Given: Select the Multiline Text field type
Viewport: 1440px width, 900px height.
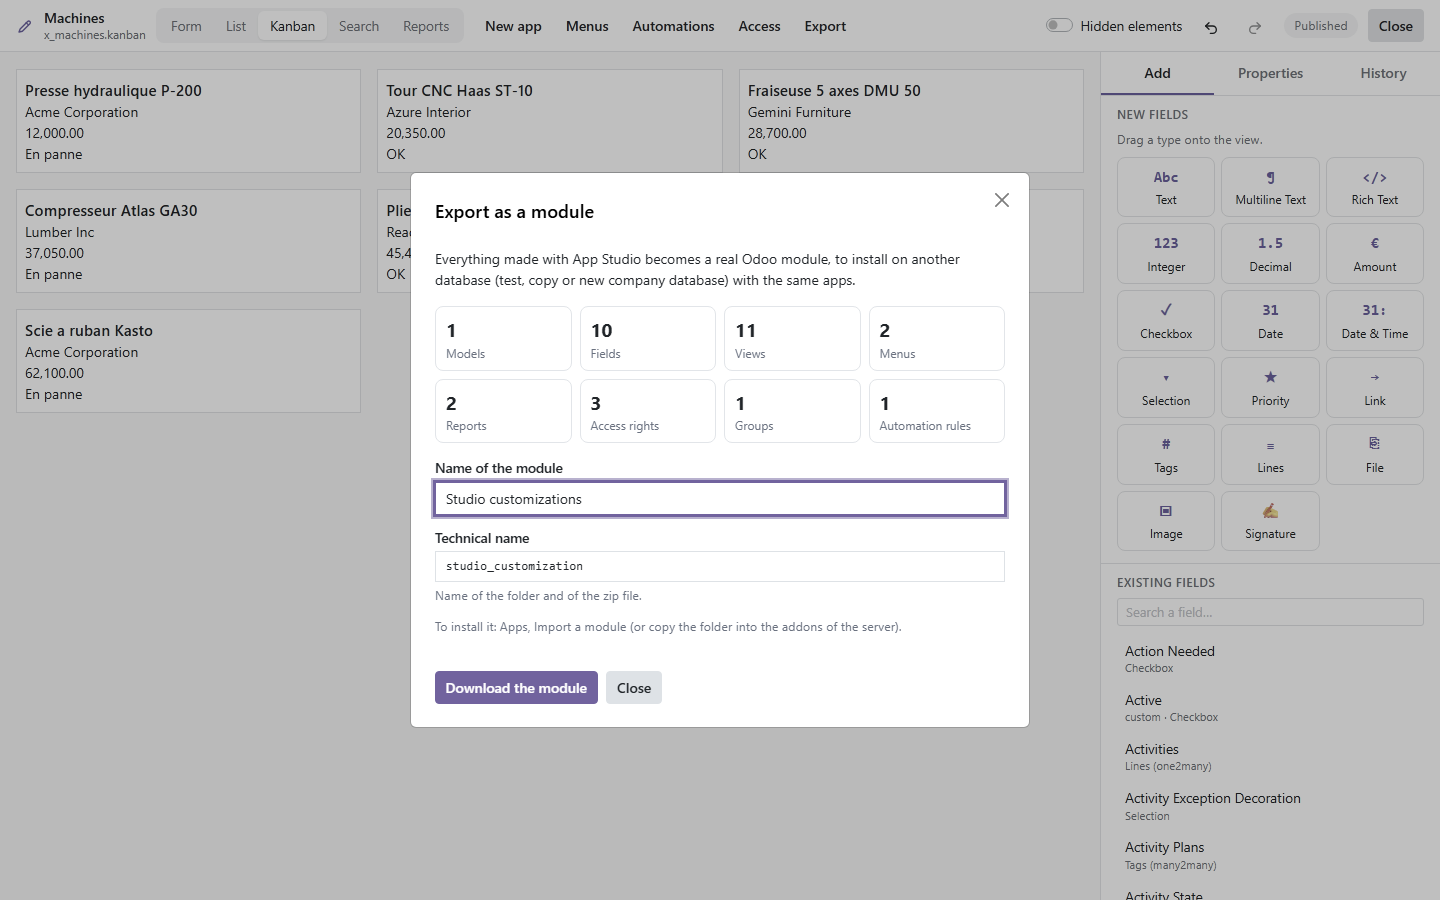Looking at the screenshot, I should click(x=1270, y=187).
